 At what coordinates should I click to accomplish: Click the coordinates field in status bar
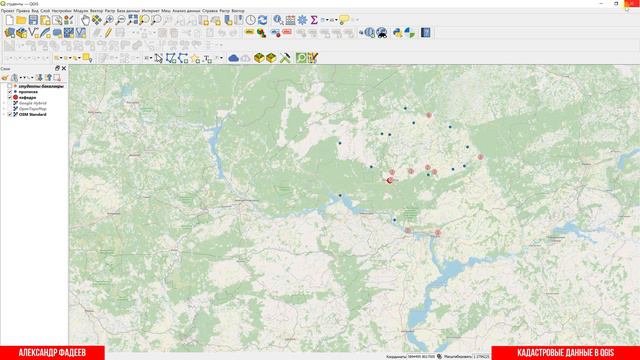pyautogui.click(x=421, y=356)
